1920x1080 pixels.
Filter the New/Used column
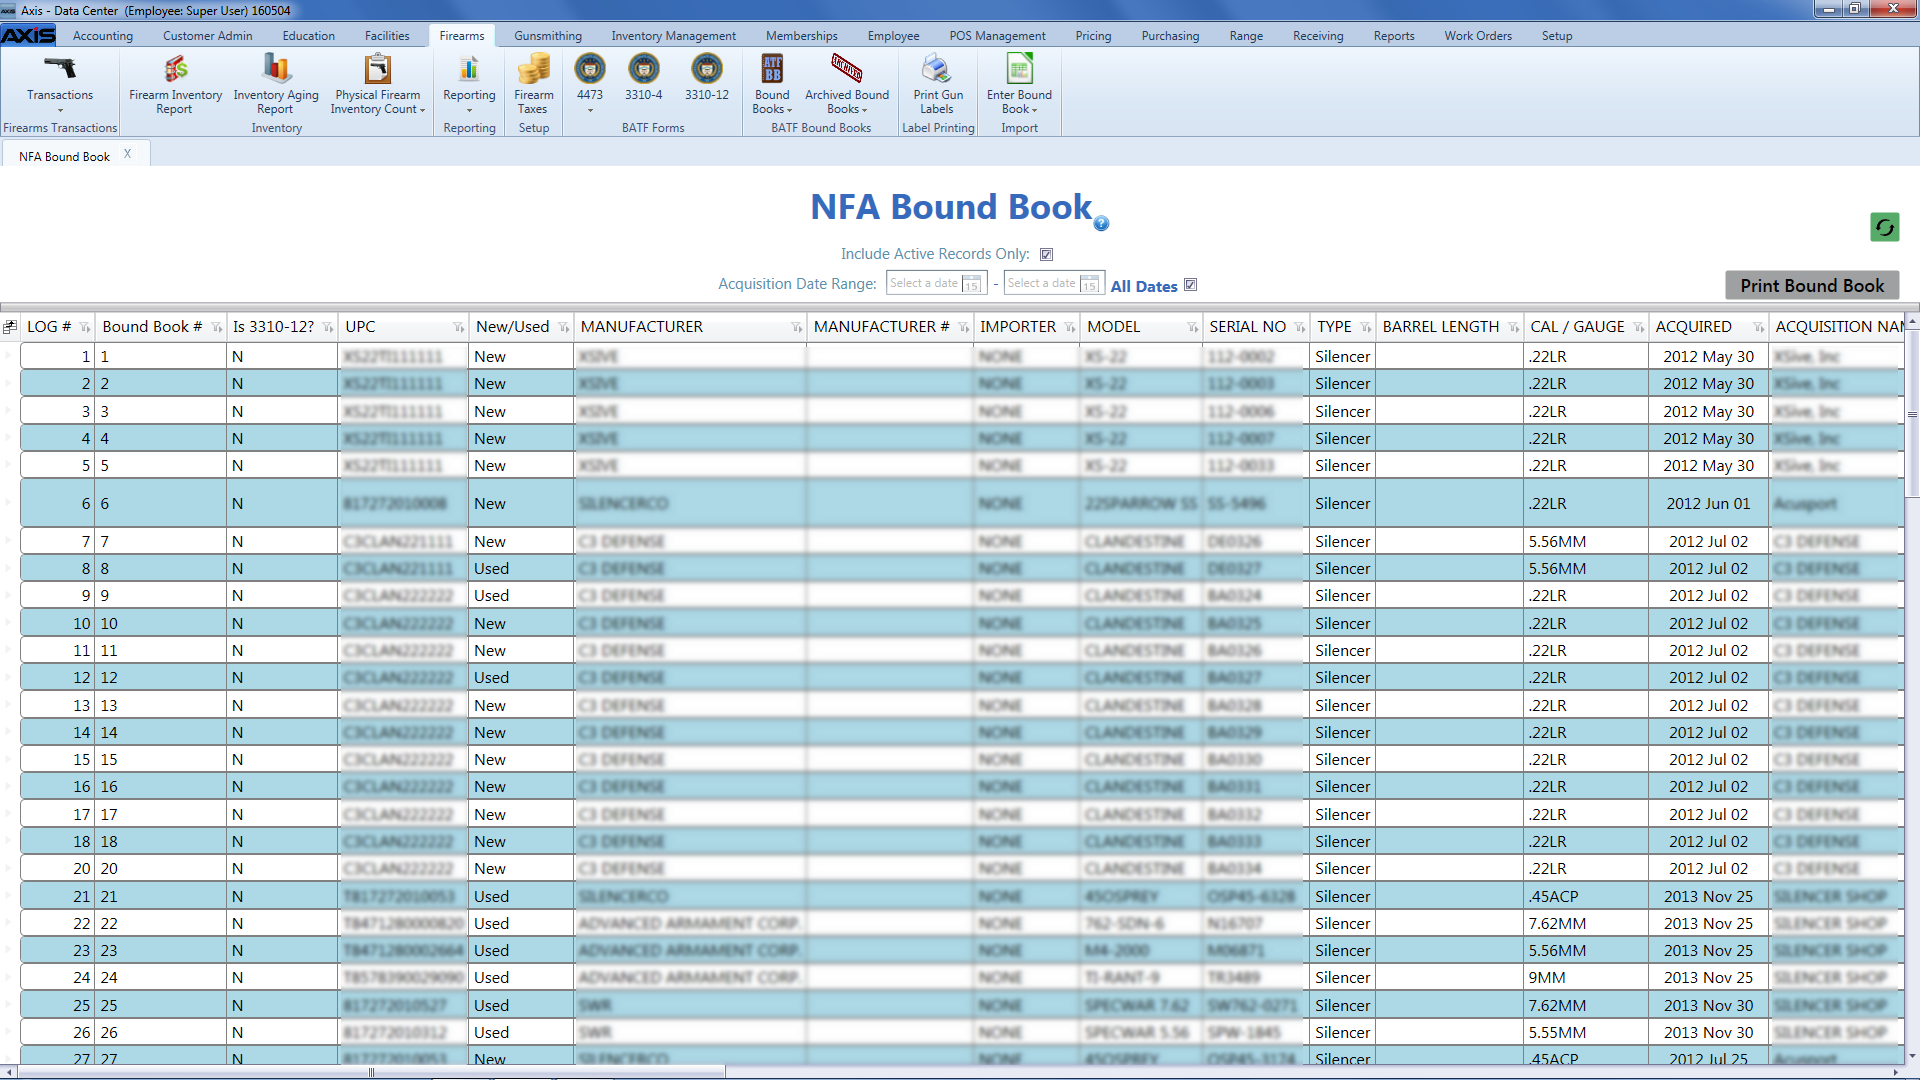coord(563,328)
